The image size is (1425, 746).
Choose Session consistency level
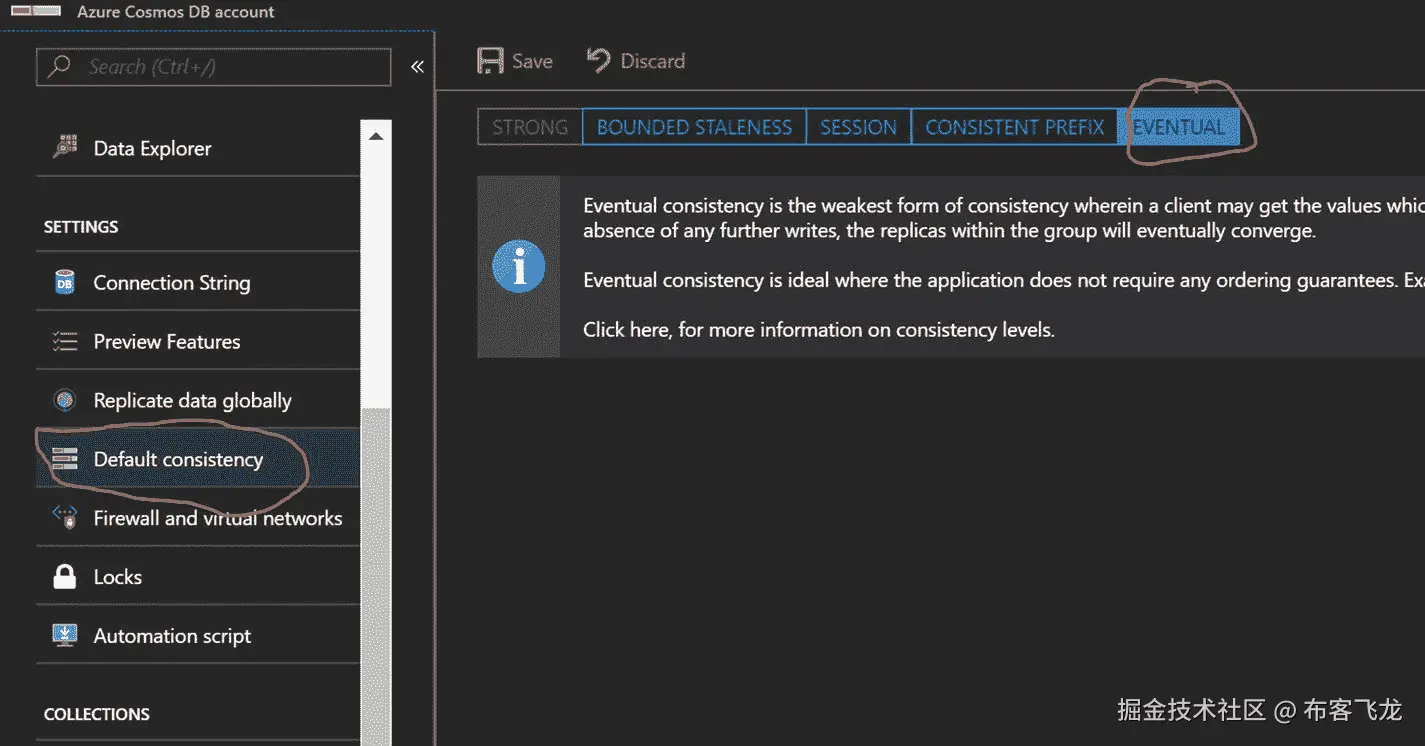(858, 127)
